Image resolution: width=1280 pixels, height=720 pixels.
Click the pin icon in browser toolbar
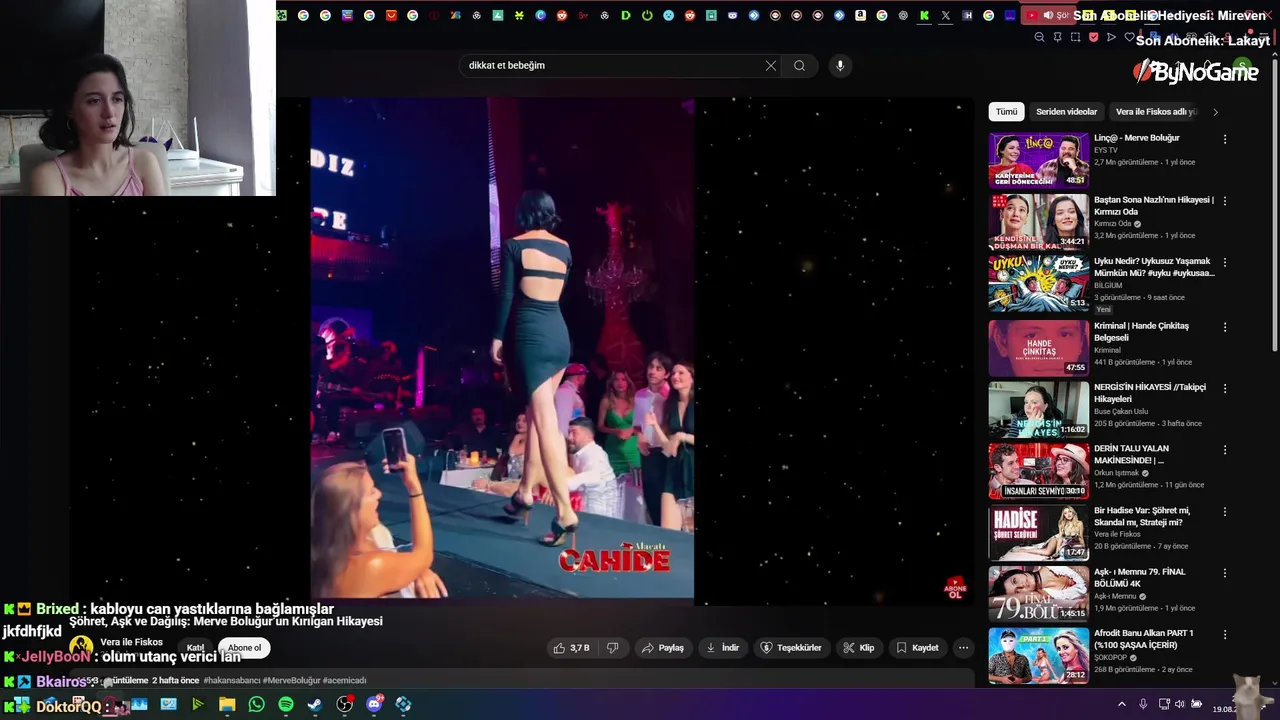(1057, 37)
